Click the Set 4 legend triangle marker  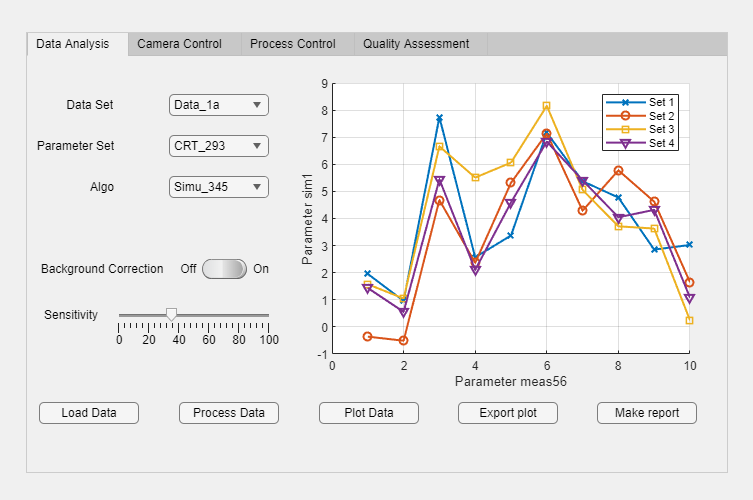click(626, 143)
